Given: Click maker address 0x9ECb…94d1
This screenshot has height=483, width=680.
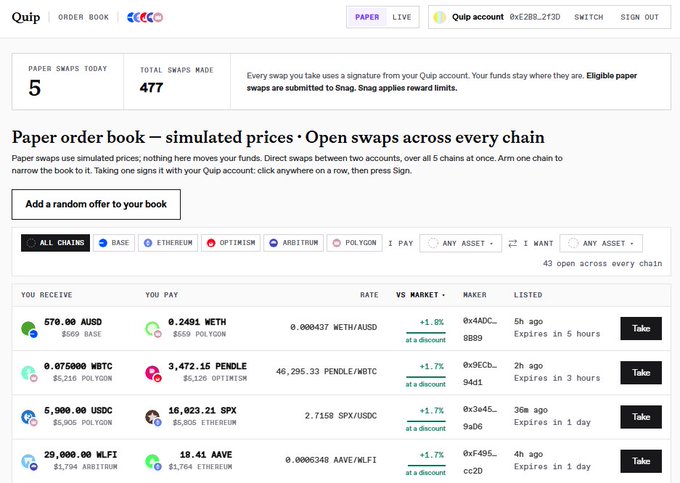Looking at the screenshot, I should coord(480,374).
